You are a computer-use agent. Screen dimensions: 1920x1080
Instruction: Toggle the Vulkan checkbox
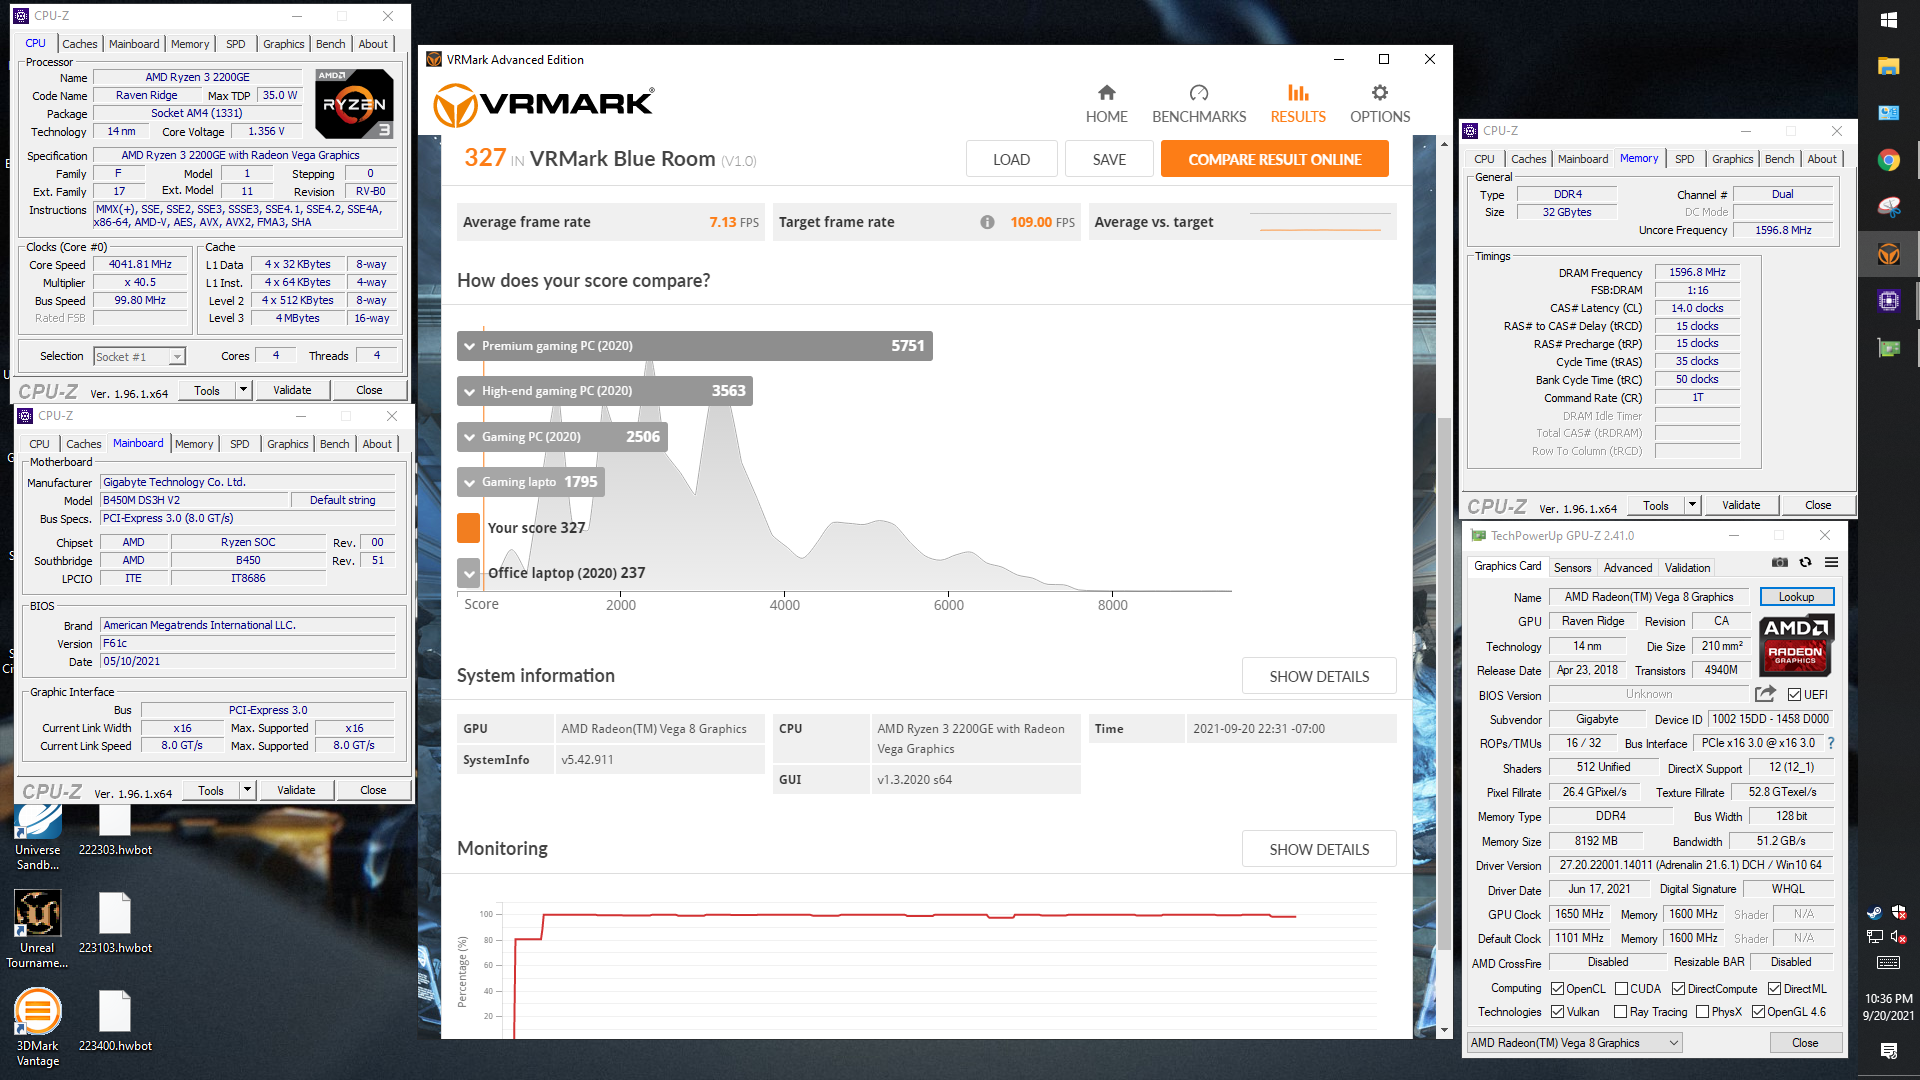pos(1557,1011)
